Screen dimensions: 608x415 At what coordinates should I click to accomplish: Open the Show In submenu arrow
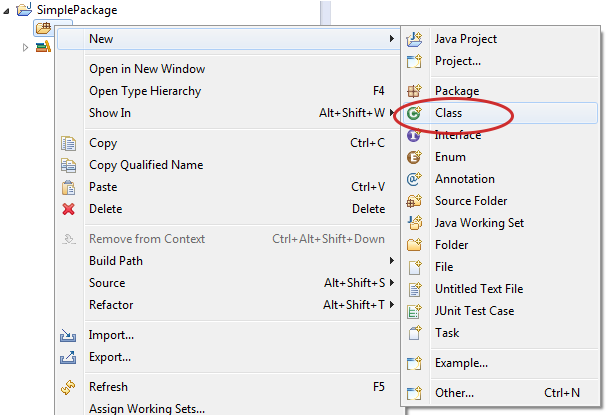click(392, 113)
